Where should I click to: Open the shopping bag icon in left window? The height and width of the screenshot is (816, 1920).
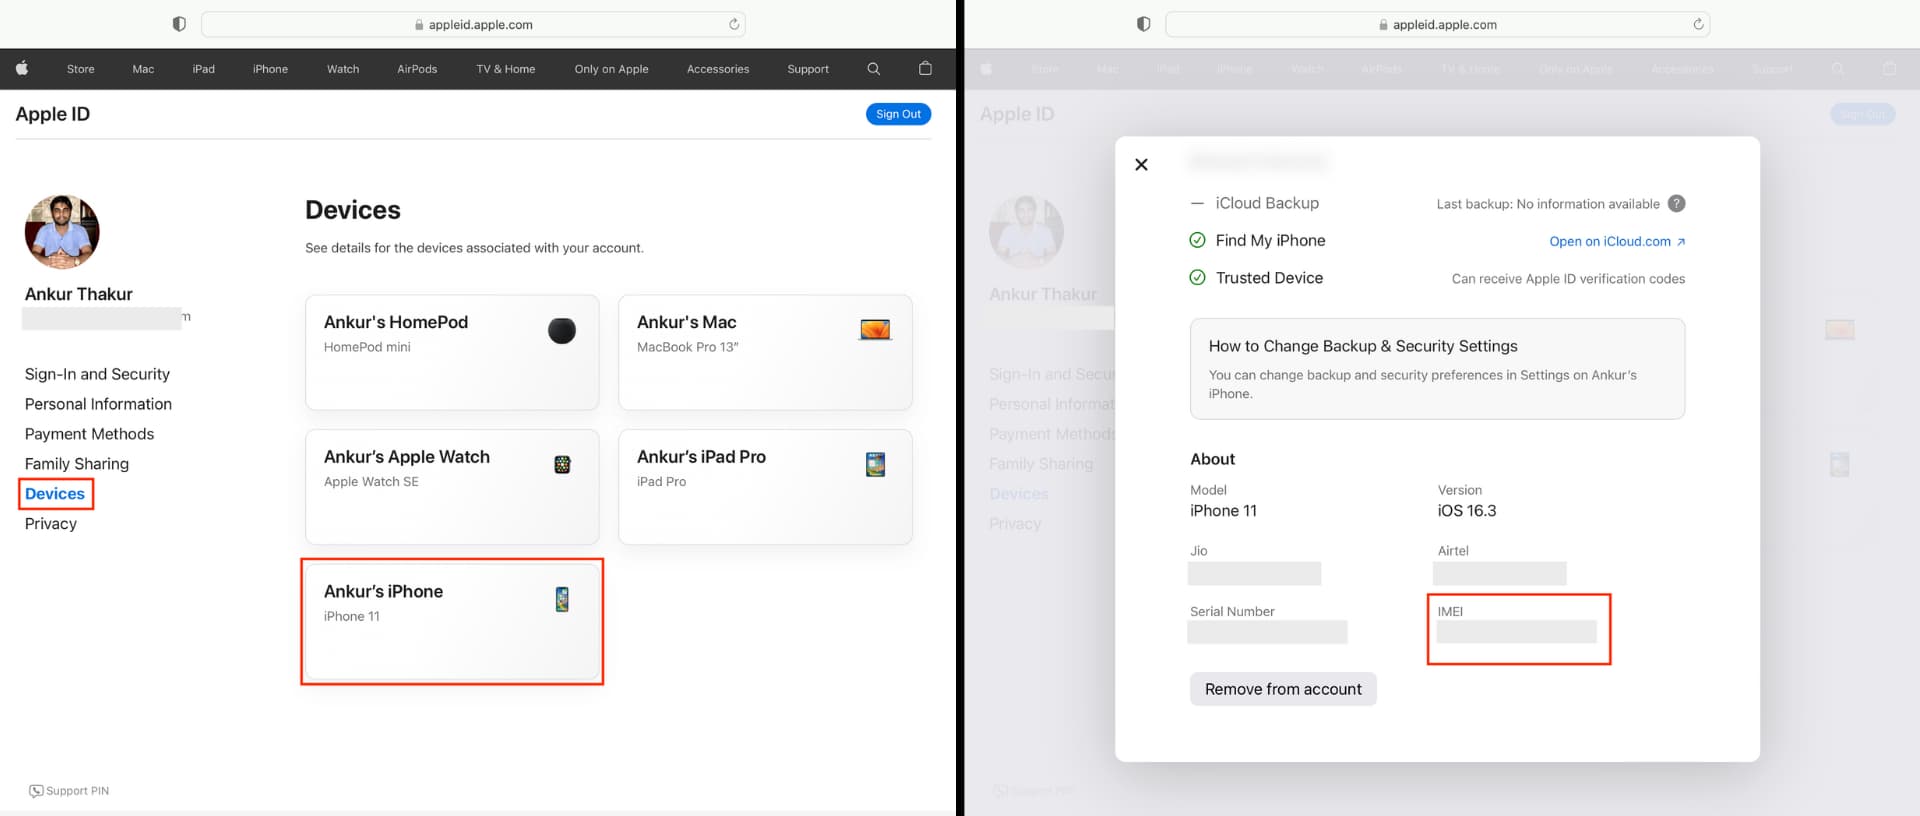tap(925, 68)
